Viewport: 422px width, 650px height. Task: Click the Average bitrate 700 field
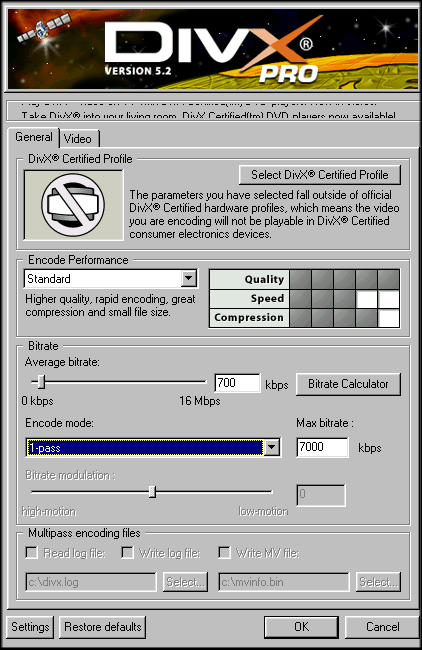click(x=238, y=383)
